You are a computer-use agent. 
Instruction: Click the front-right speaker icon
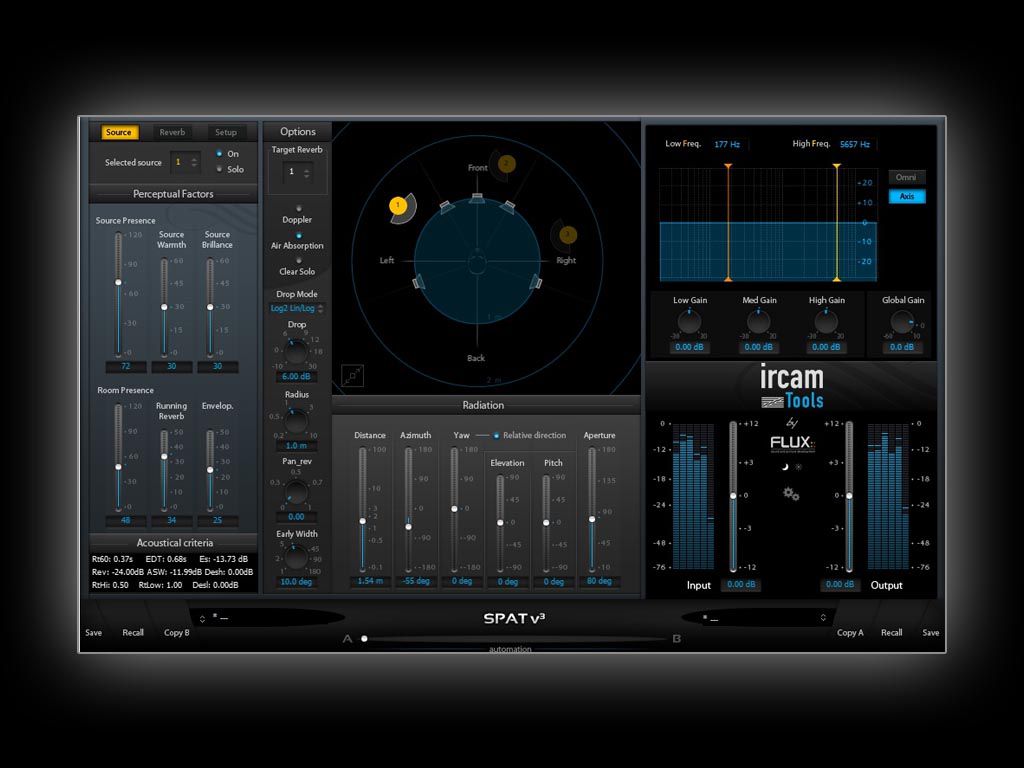(508, 206)
